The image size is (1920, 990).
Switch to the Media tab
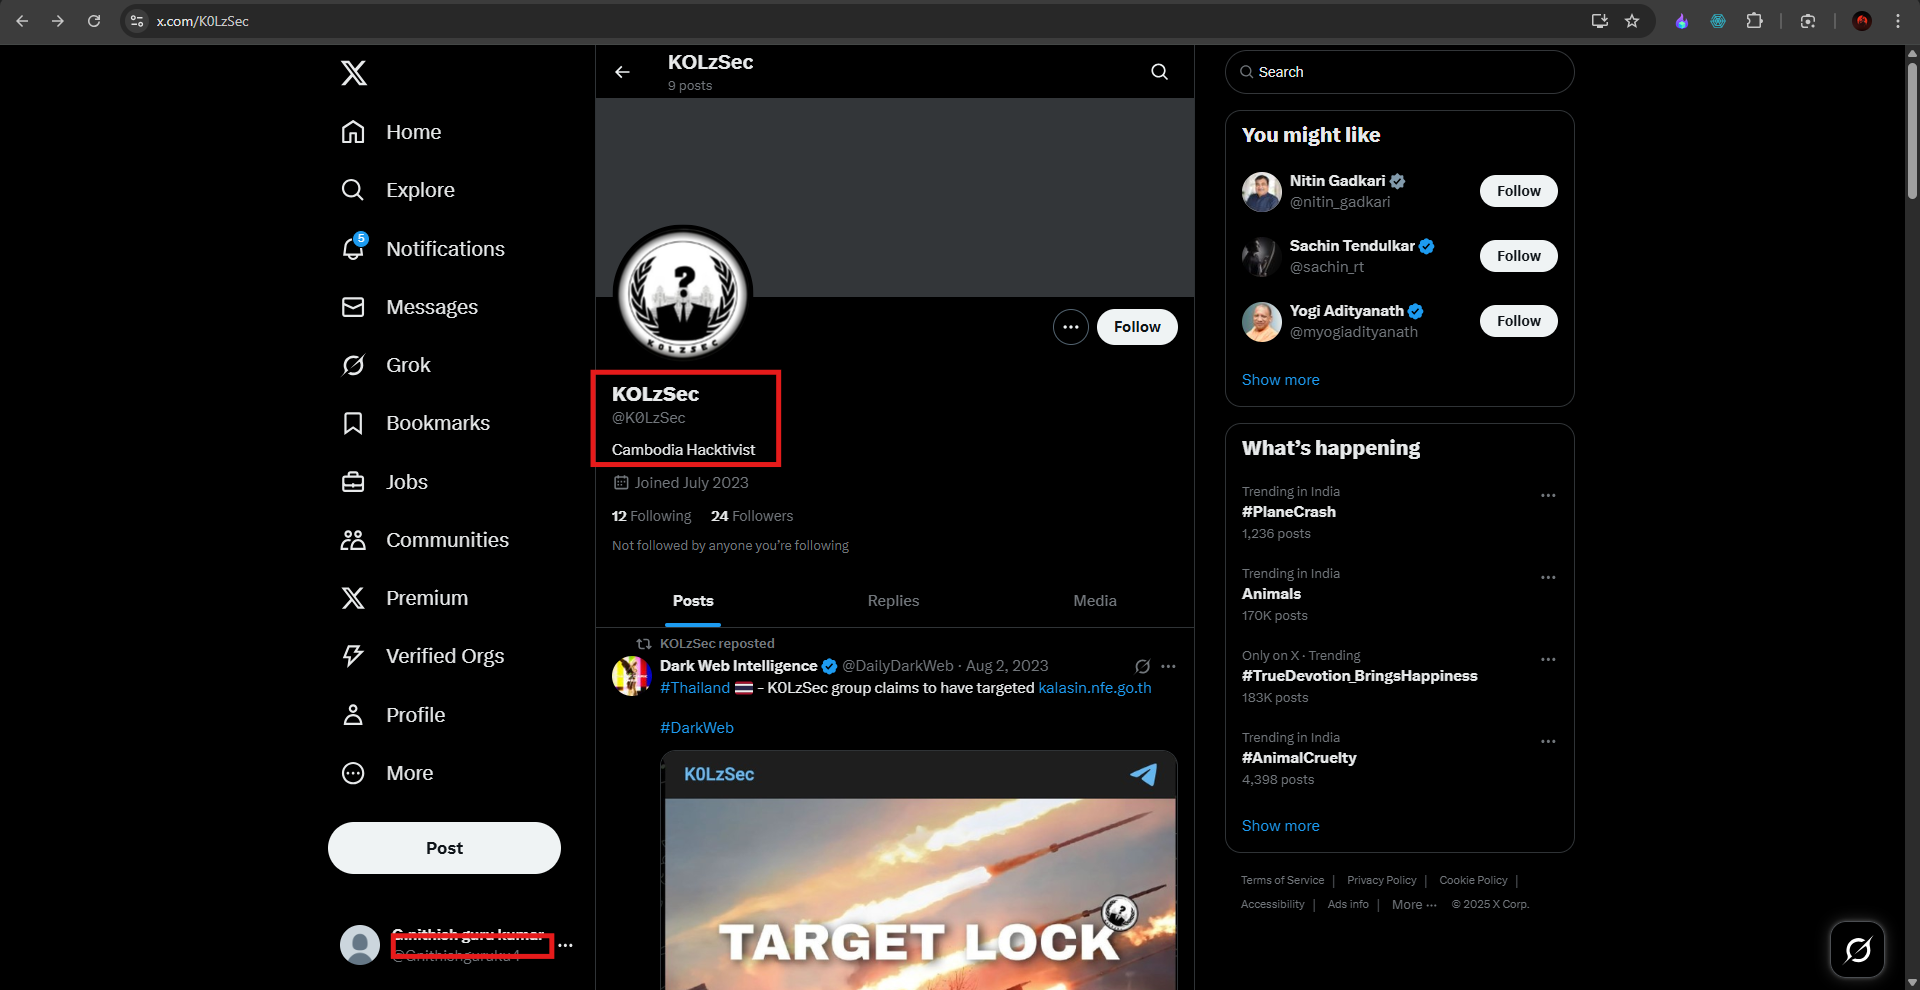1095,601
